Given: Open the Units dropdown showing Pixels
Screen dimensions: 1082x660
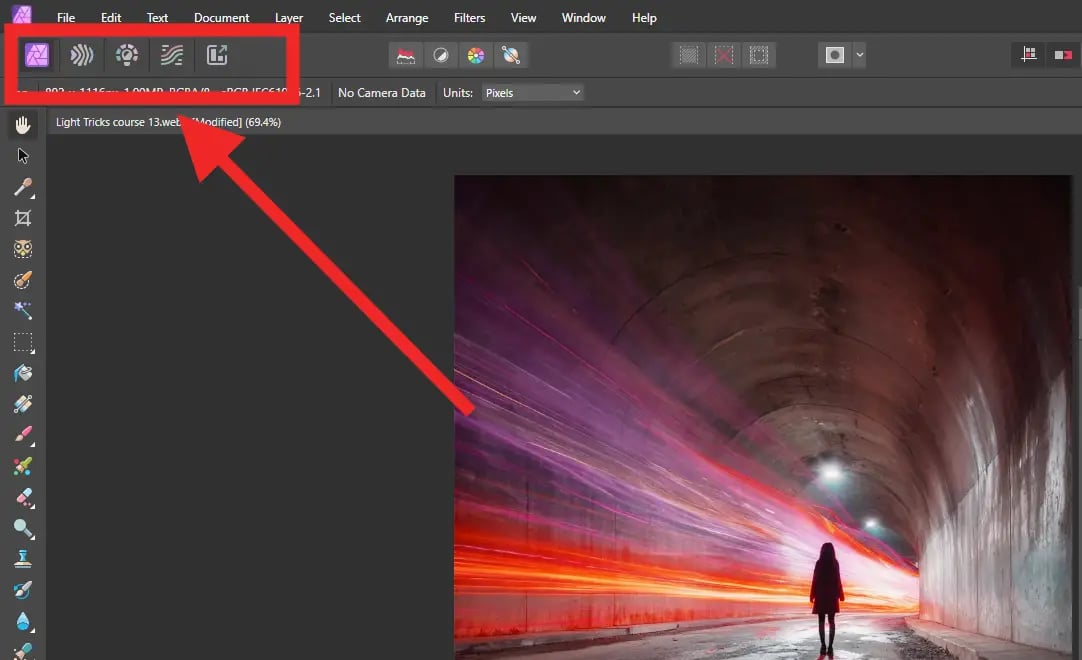Looking at the screenshot, I should 532,93.
